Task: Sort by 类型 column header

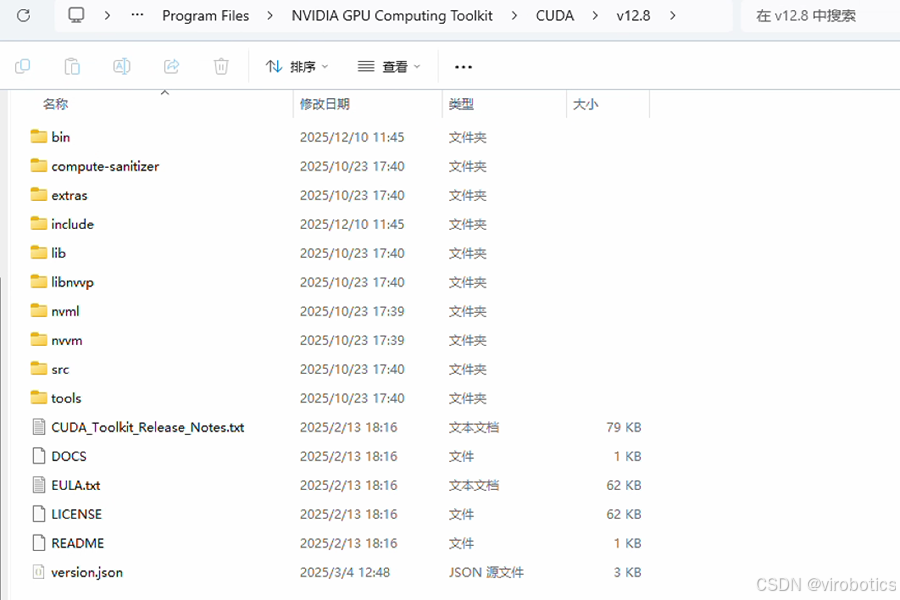Action: click(x=461, y=104)
